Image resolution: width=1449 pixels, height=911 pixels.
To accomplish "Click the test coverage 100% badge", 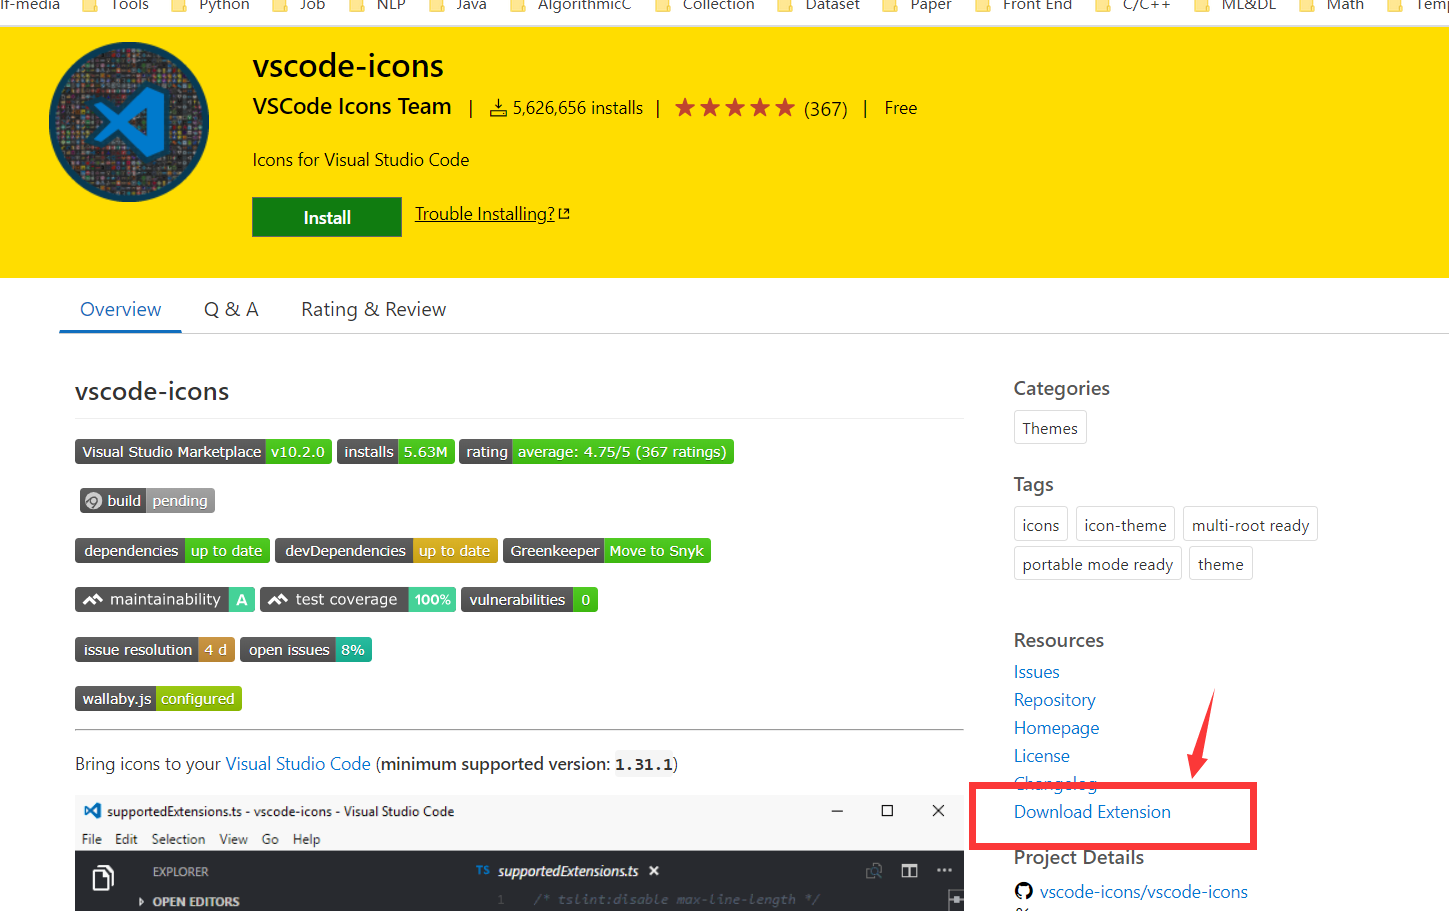I will [358, 600].
